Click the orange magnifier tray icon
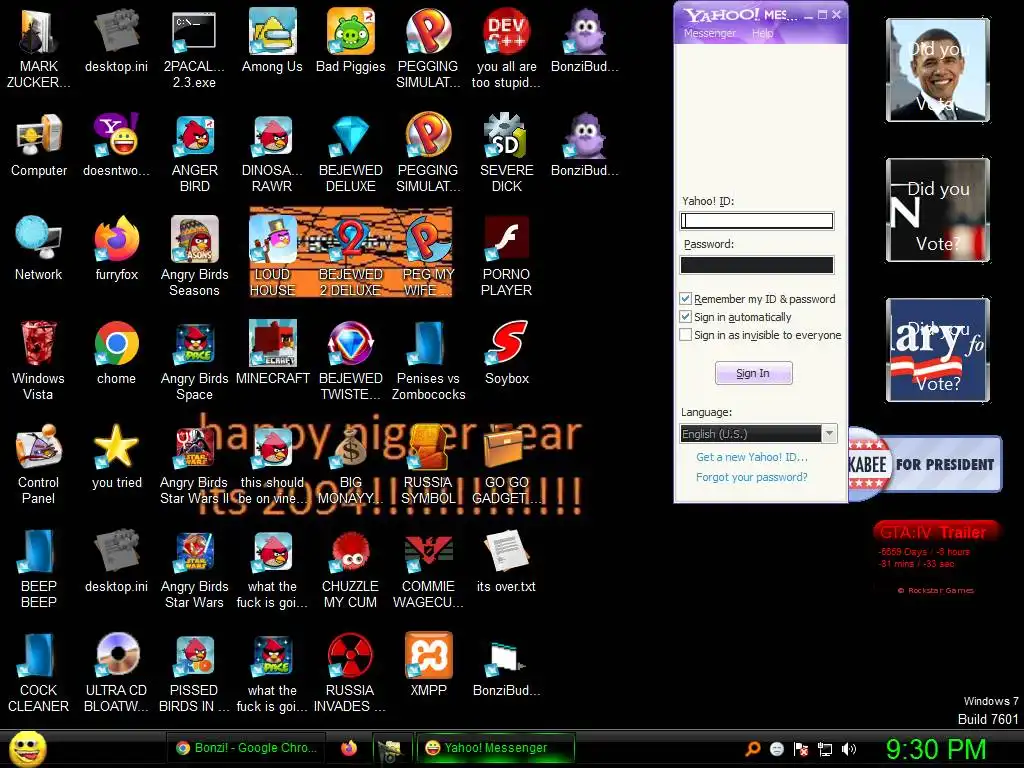The height and width of the screenshot is (768, 1024). pyautogui.click(x=753, y=749)
